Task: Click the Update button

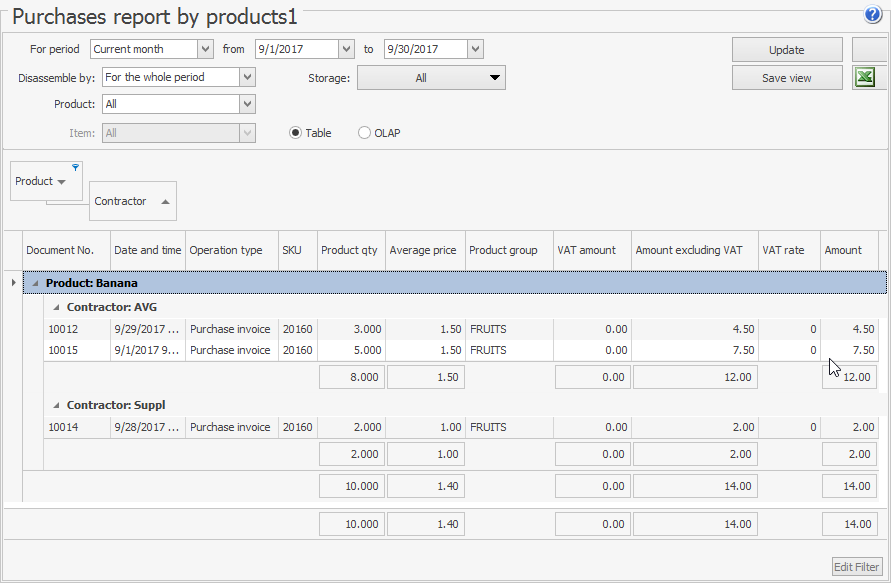Action: pyautogui.click(x=786, y=50)
